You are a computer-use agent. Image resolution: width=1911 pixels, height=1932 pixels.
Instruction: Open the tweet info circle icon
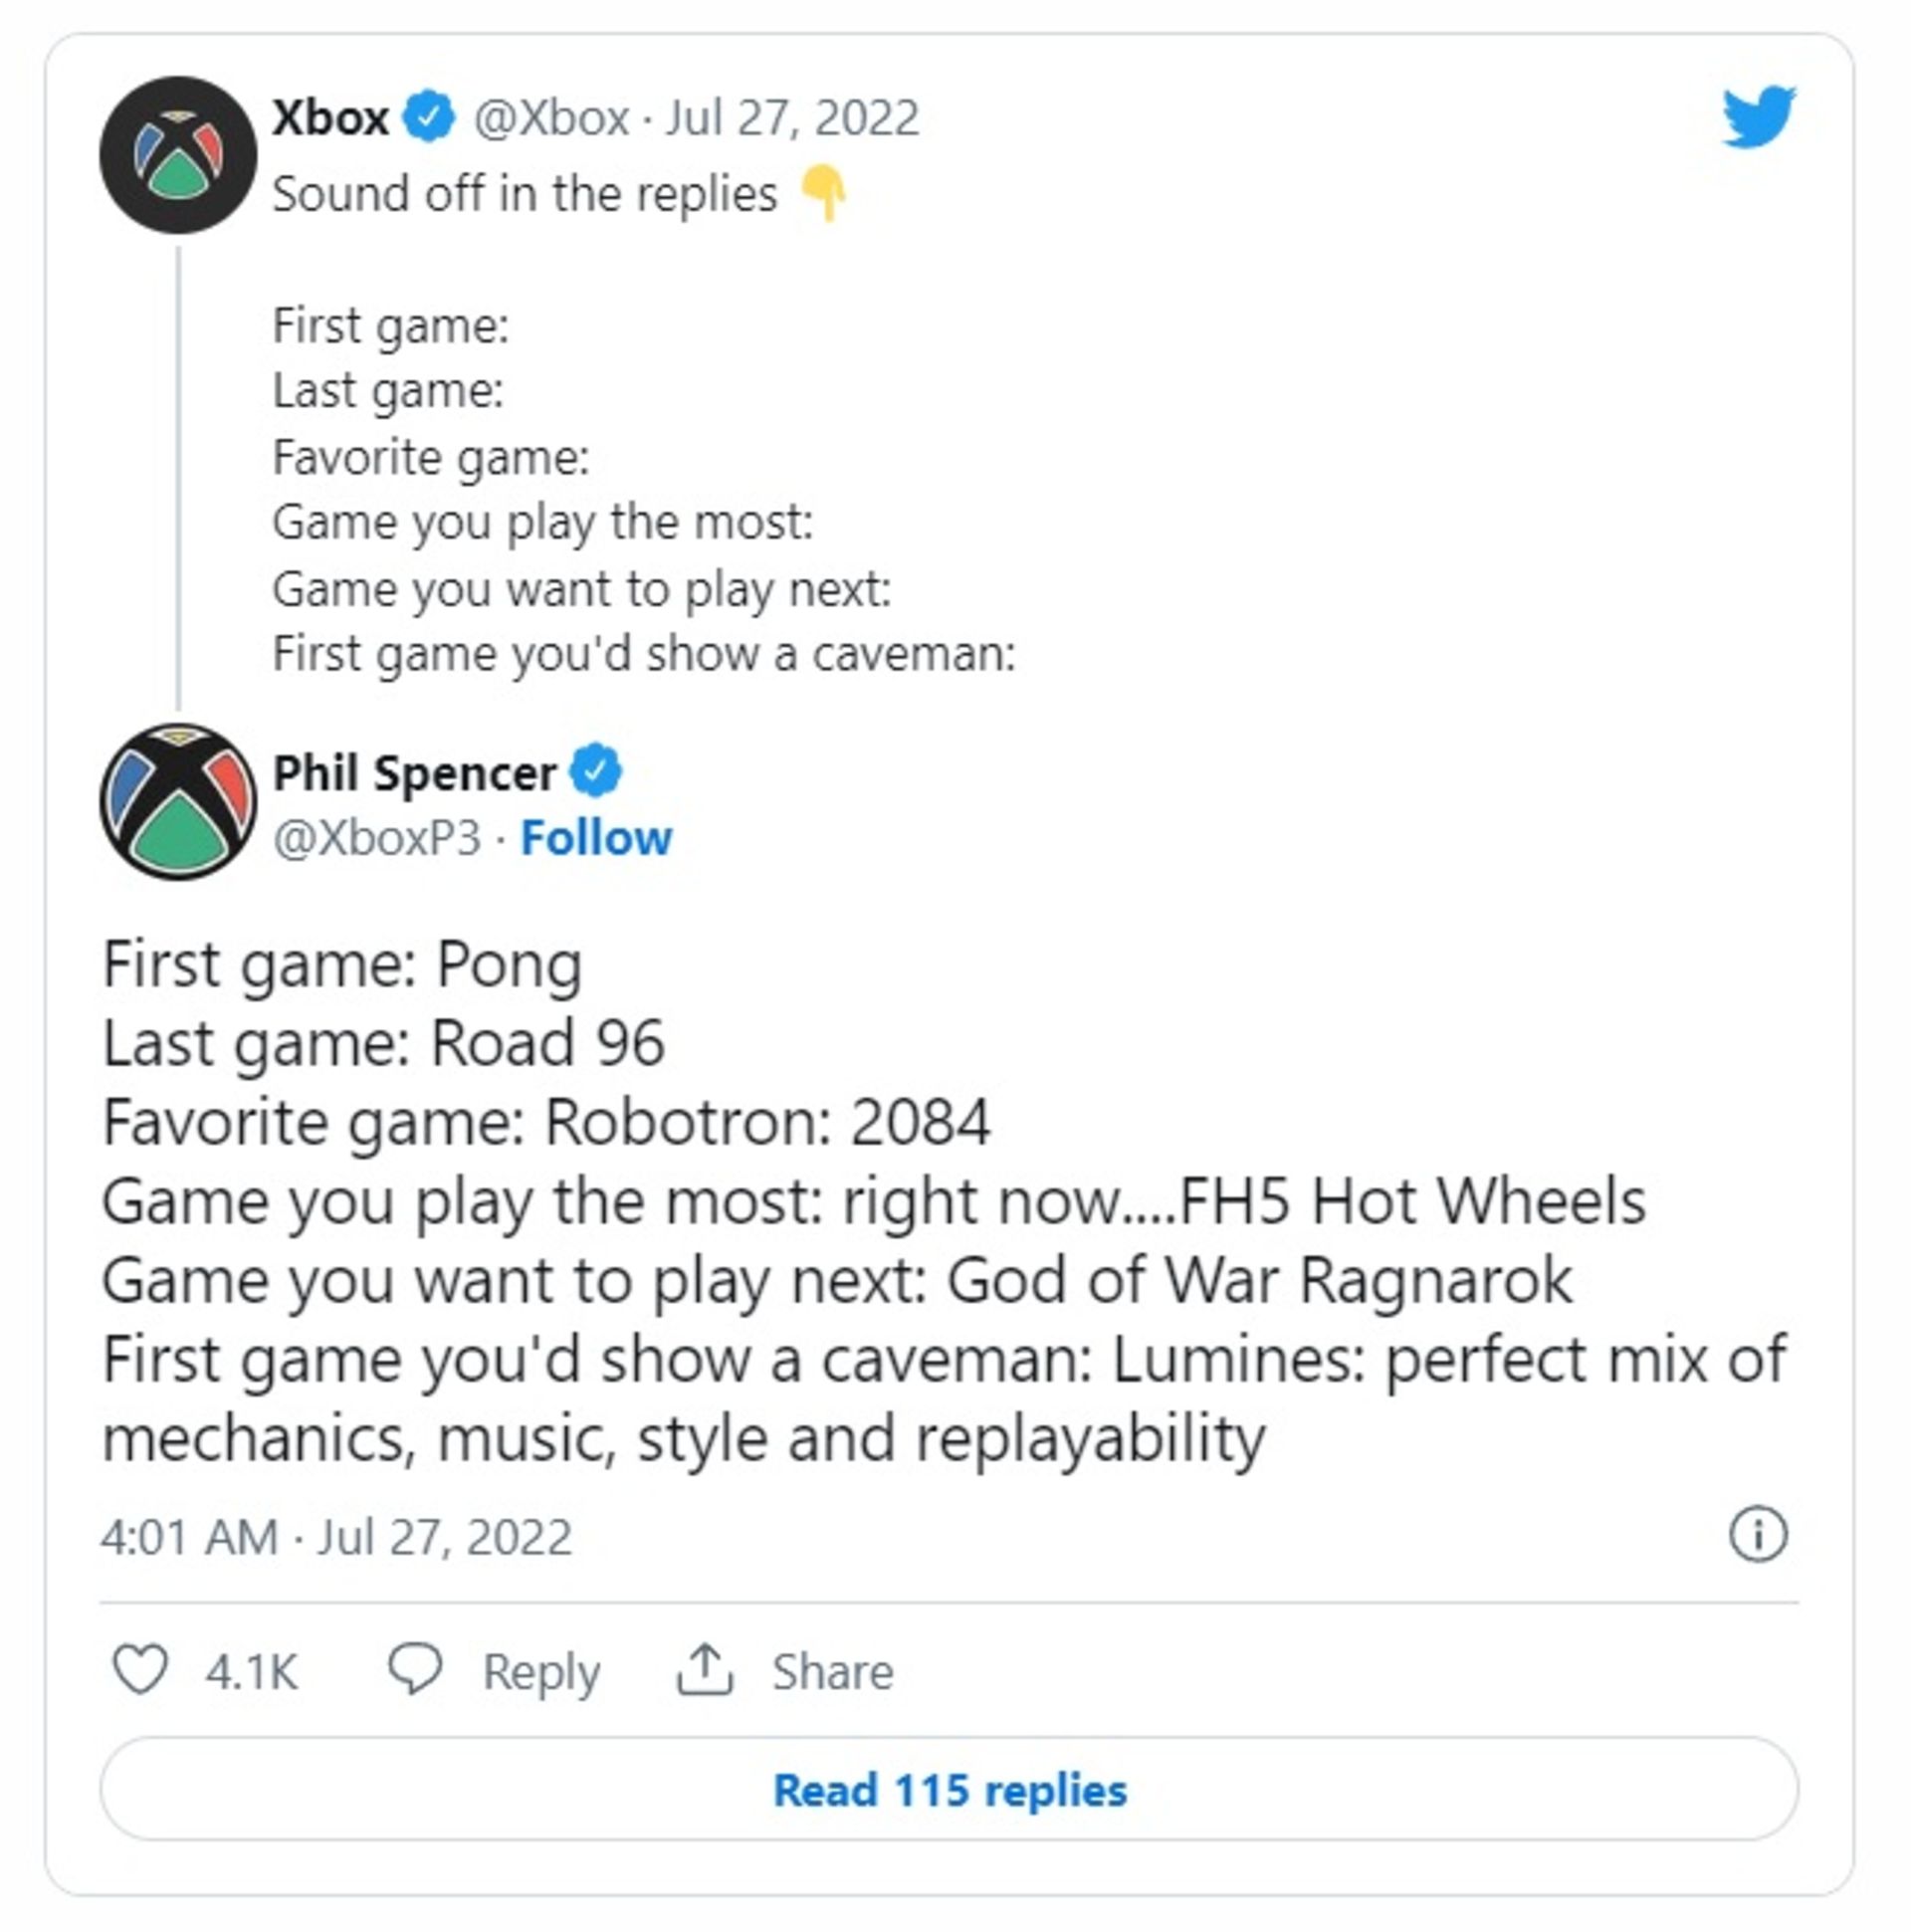1758,1534
